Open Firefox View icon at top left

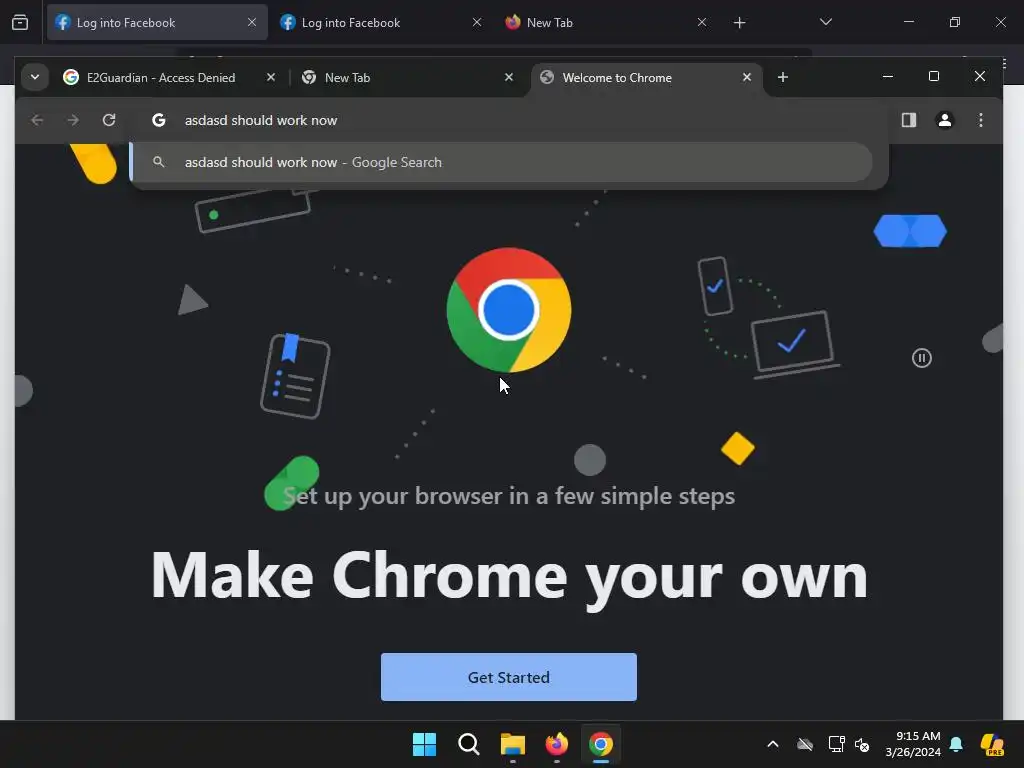point(20,23)
